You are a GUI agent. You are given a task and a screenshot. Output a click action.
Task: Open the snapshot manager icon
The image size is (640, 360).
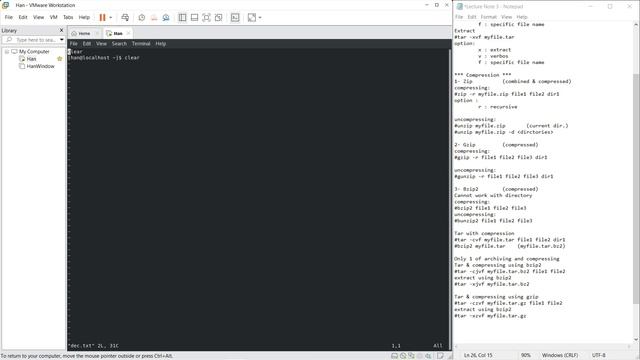[166, 18]
